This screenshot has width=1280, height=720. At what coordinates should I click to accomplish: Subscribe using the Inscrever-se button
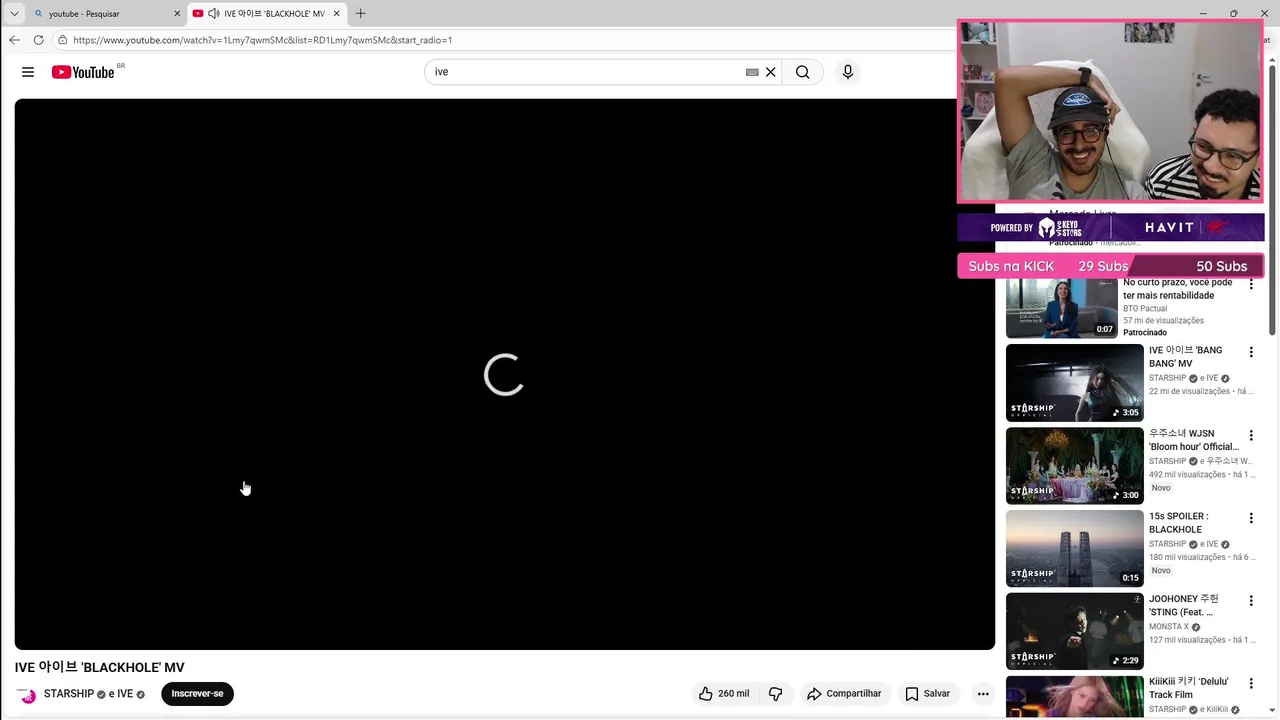point(197,693)
